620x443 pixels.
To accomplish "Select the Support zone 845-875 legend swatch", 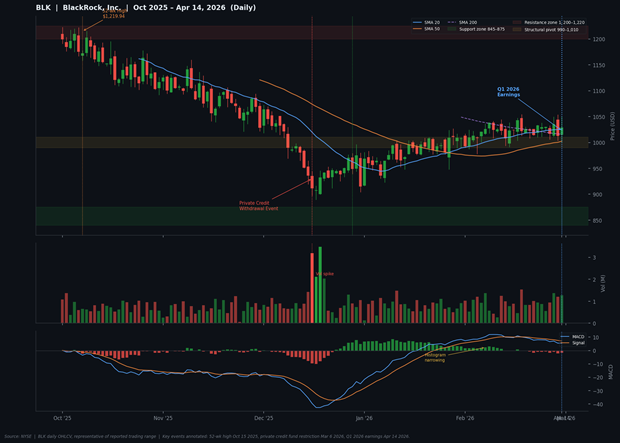I will click(451, 29).
